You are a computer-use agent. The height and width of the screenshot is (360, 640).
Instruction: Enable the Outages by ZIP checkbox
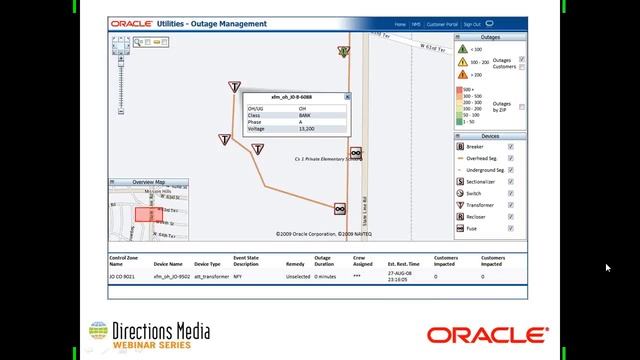(522, 107)
